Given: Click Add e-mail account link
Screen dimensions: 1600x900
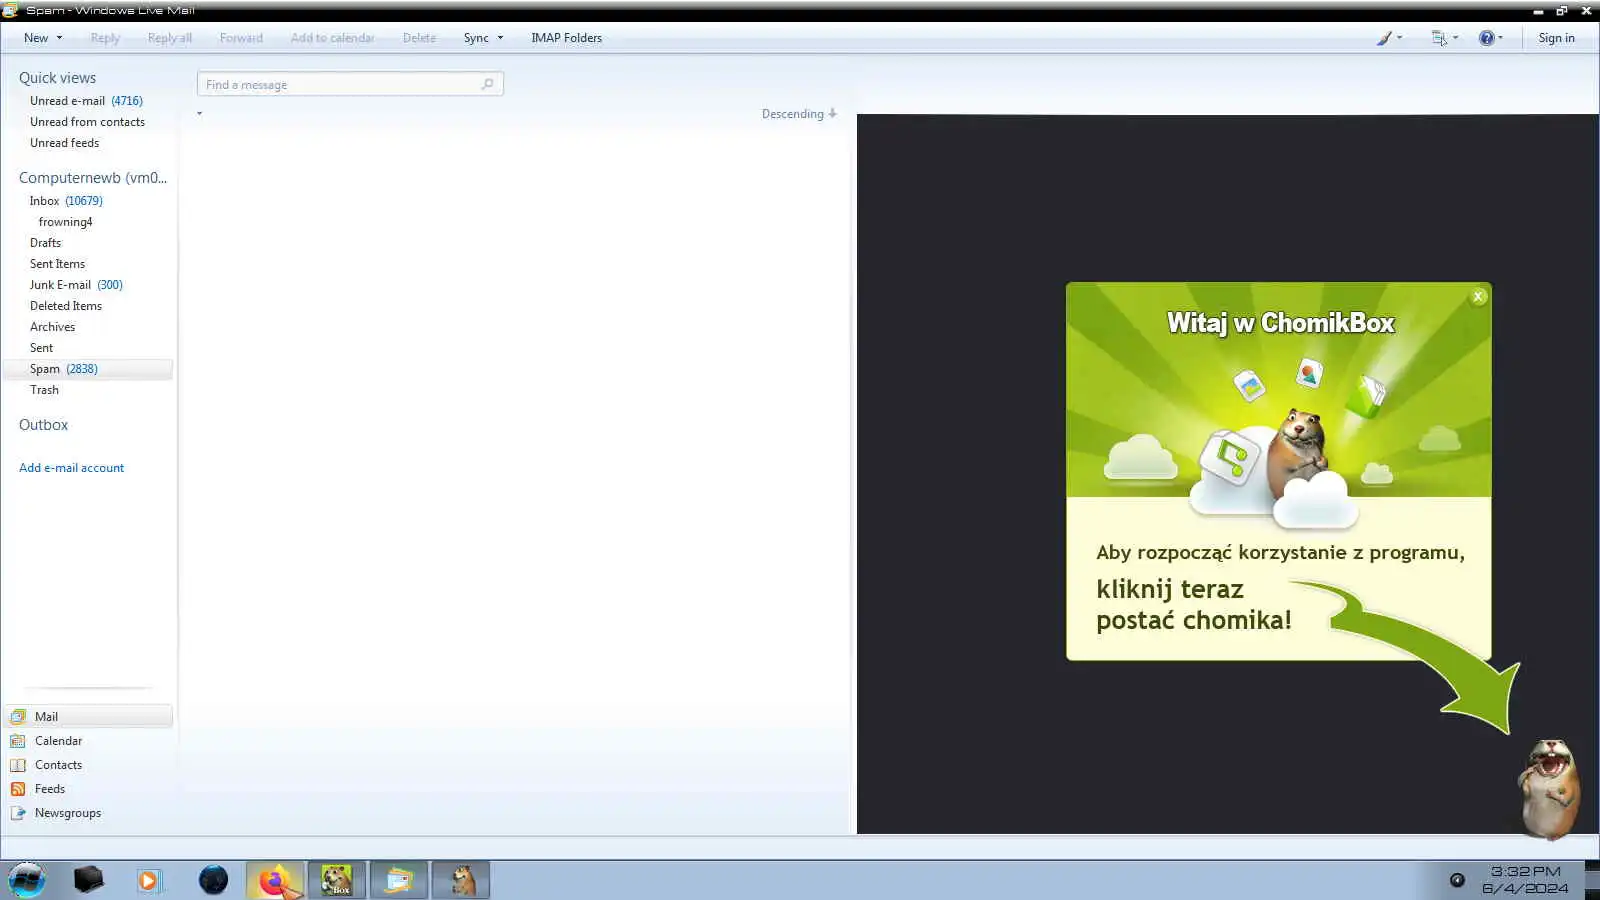Looking at the screenshot, I should [71, 468].
